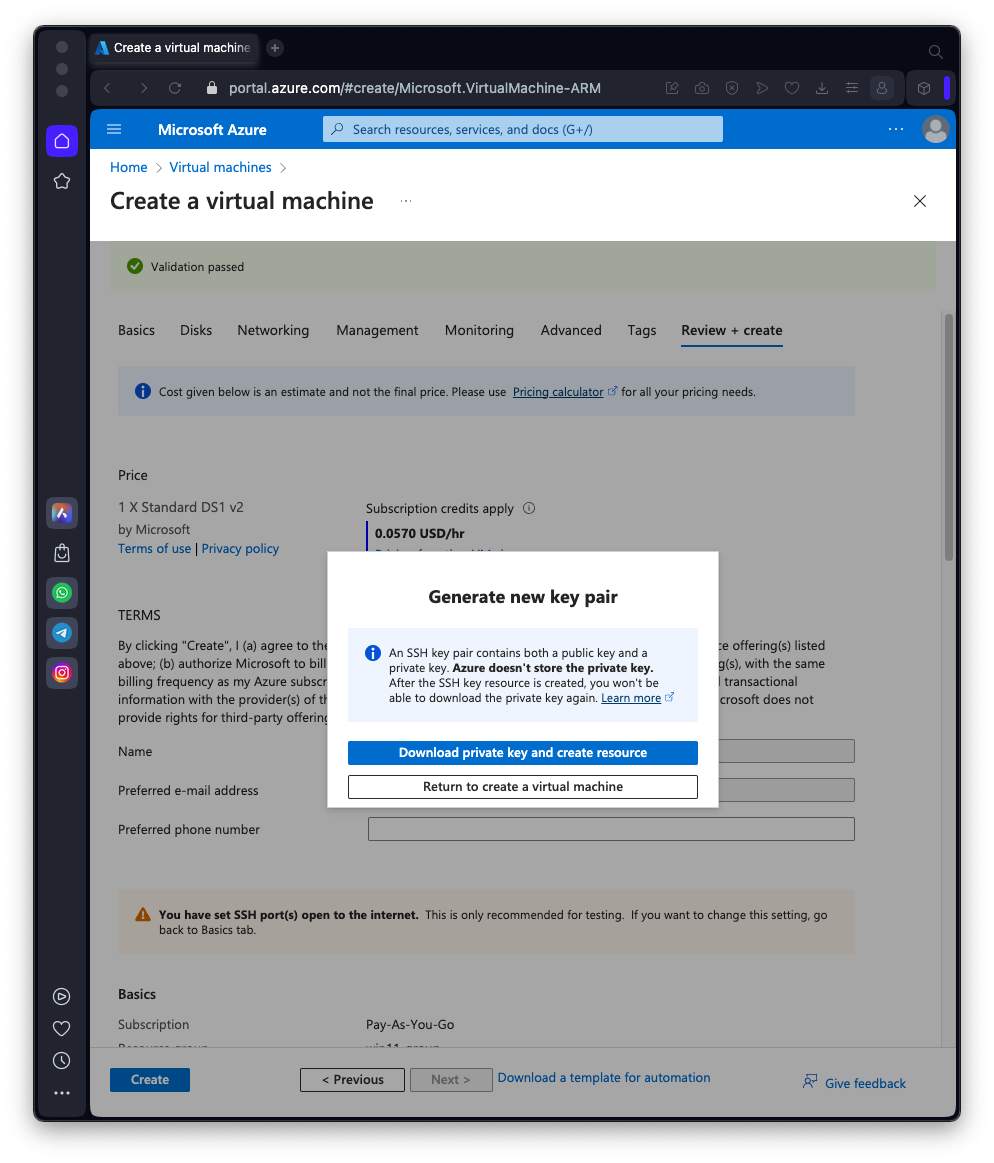The width and height of the screenshot is (994, 1163).
Task: Click the heart bookmark icon in address bar
Action: pos(792,88)
